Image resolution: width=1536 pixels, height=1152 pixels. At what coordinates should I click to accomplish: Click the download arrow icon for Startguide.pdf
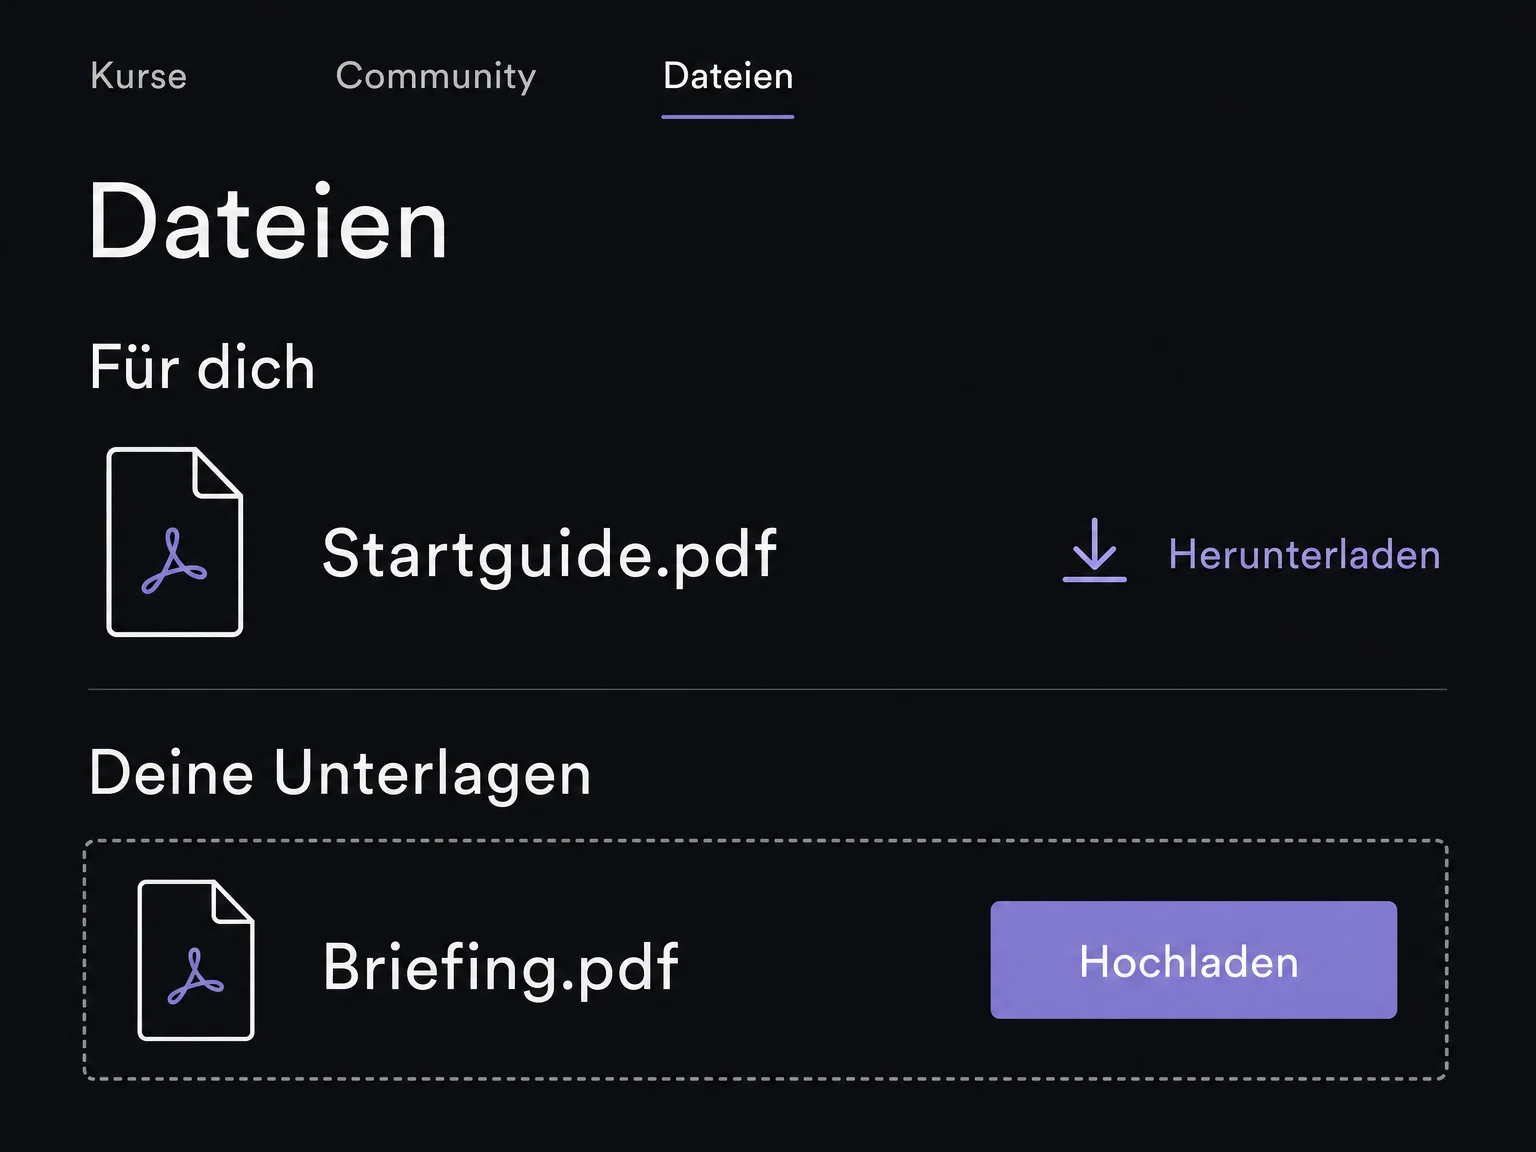pos(1095,550)
